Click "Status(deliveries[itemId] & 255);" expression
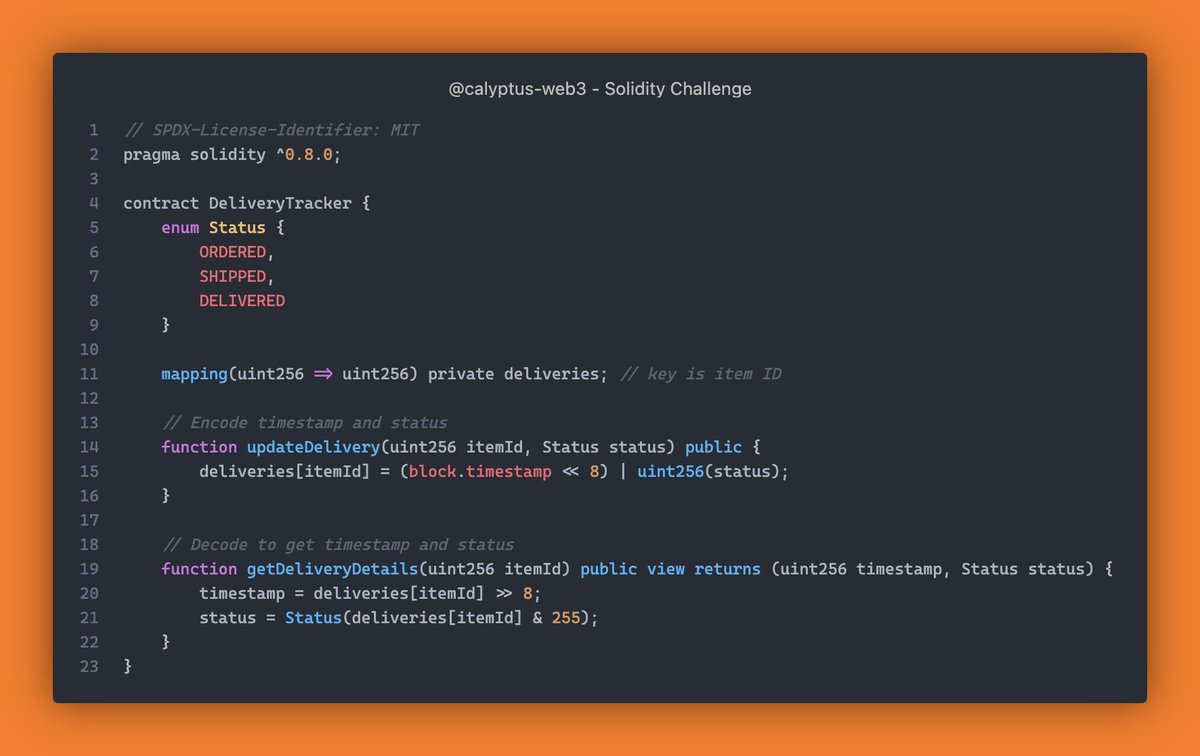The width and height of the screenshot is (1200, 756). pyautogui.click(x=441, y=618)
